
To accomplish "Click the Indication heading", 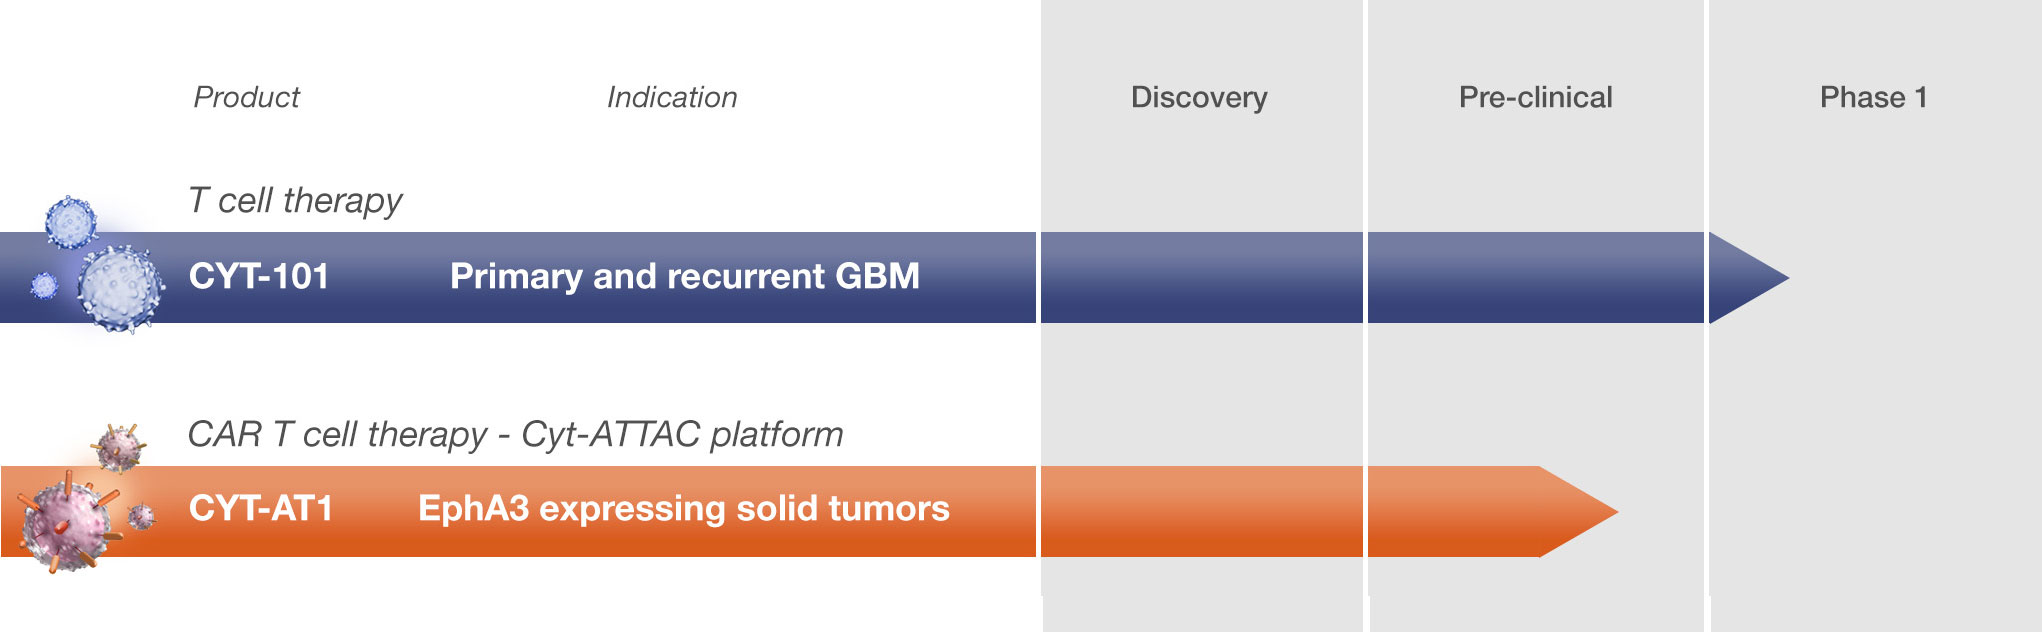I will pos(672,97).
